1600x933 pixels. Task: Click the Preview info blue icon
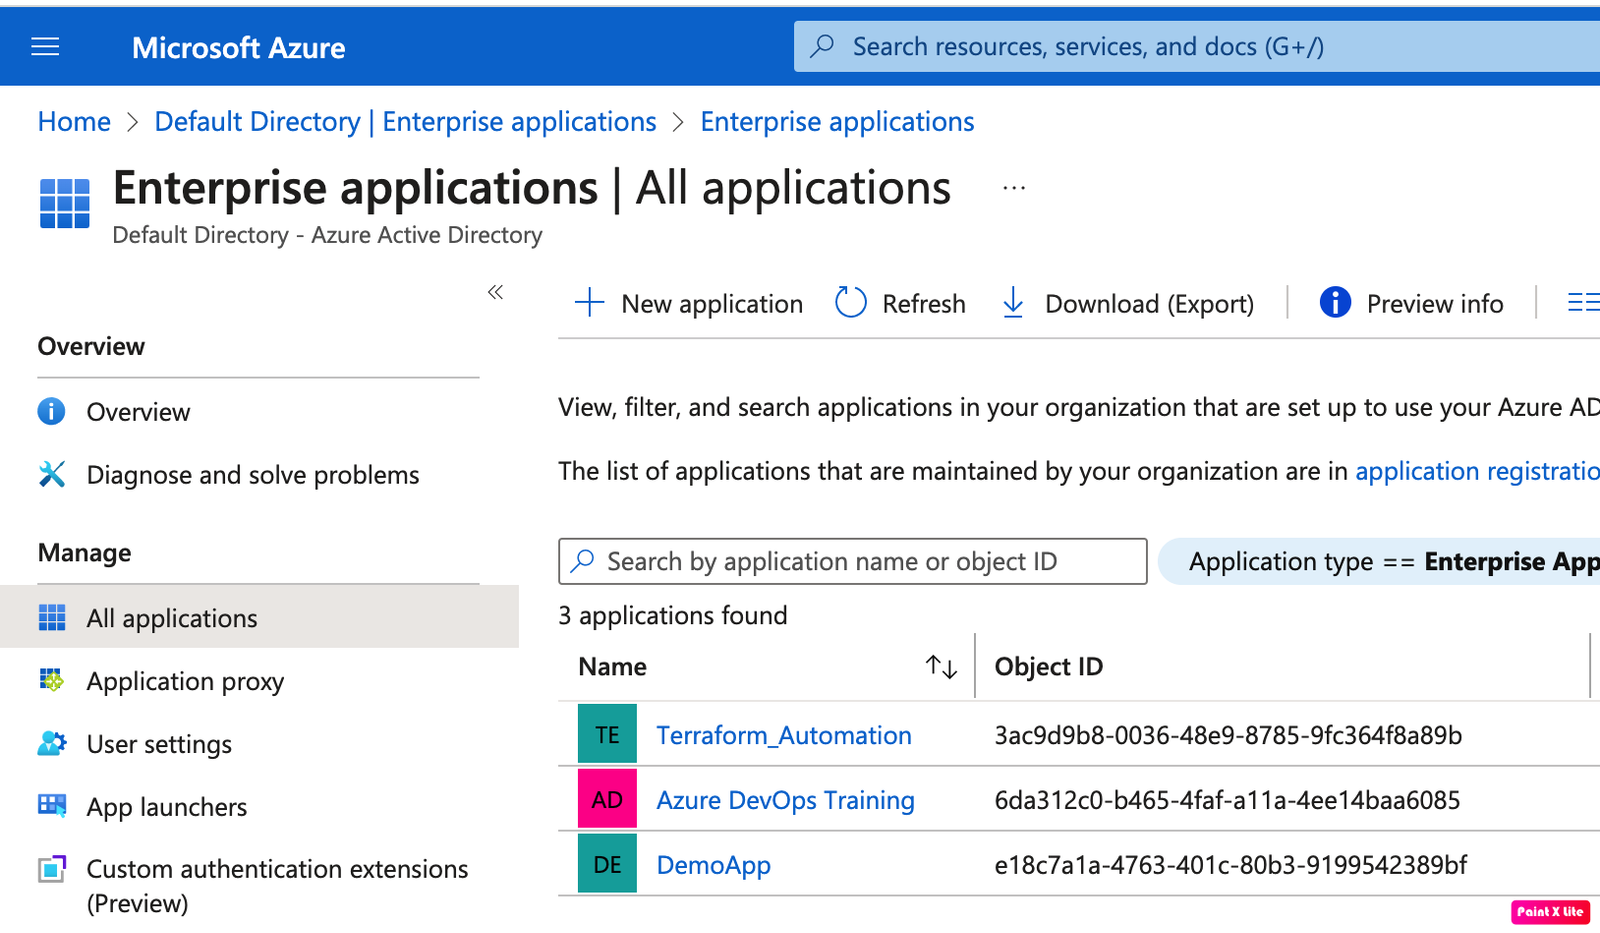(1335, 302)
